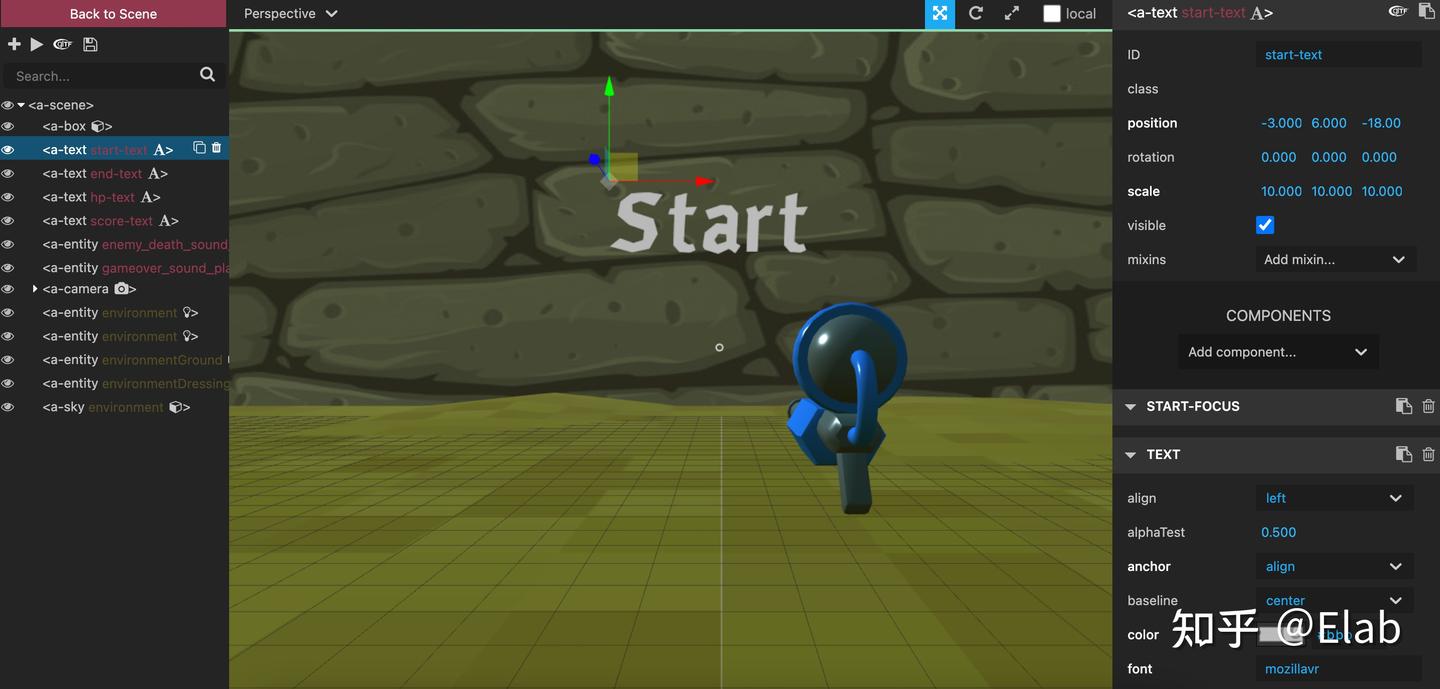Viewport: 1440px width, 689px height.
Task: Open the Perspective camera dropdown
Action: tap(290, 13)
